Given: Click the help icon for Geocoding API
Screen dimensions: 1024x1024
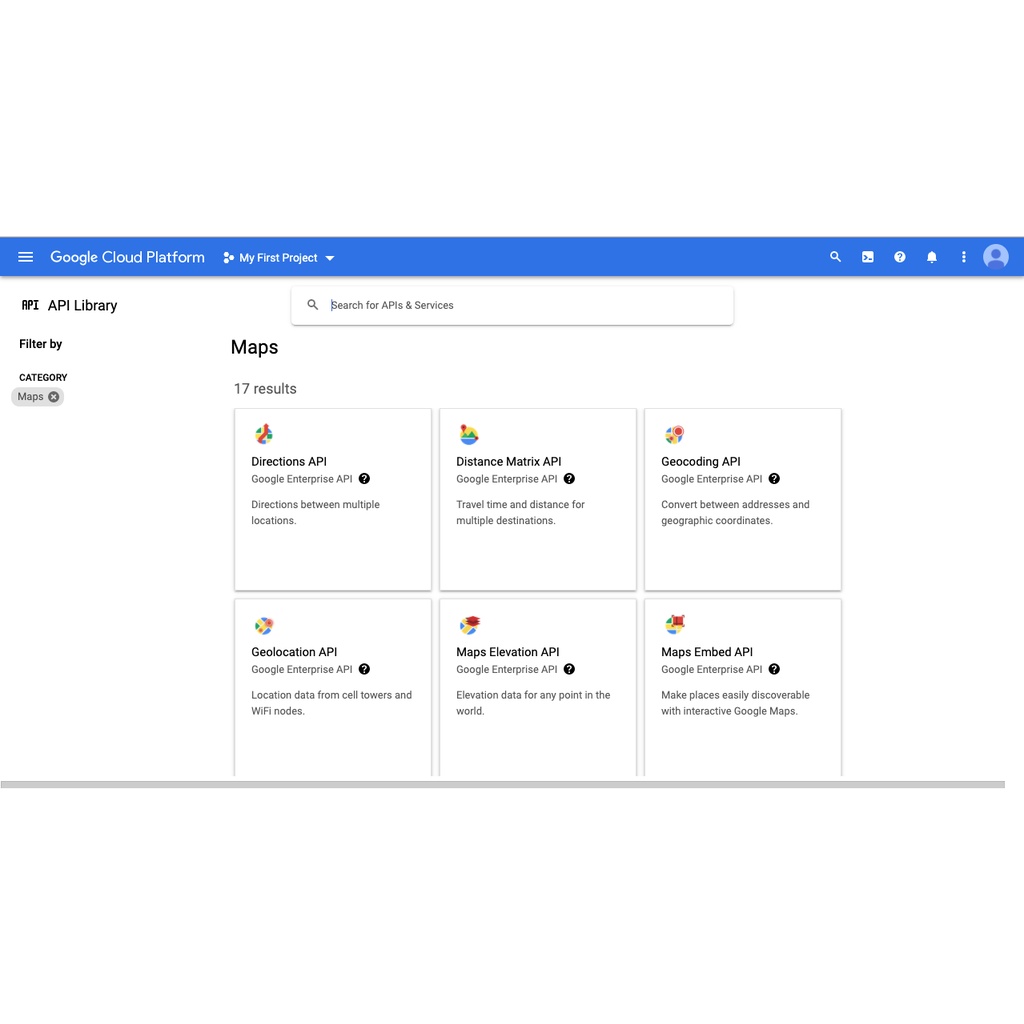Looking at the screenshot, I should point(773,479).
